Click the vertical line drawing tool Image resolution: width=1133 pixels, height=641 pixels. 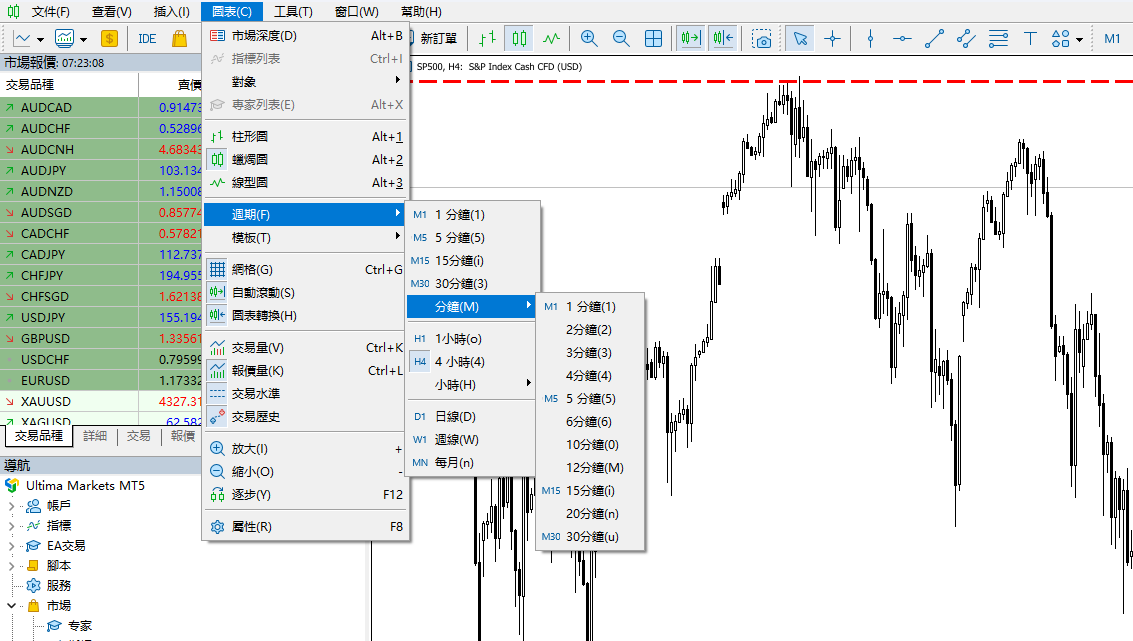point(870,39)
